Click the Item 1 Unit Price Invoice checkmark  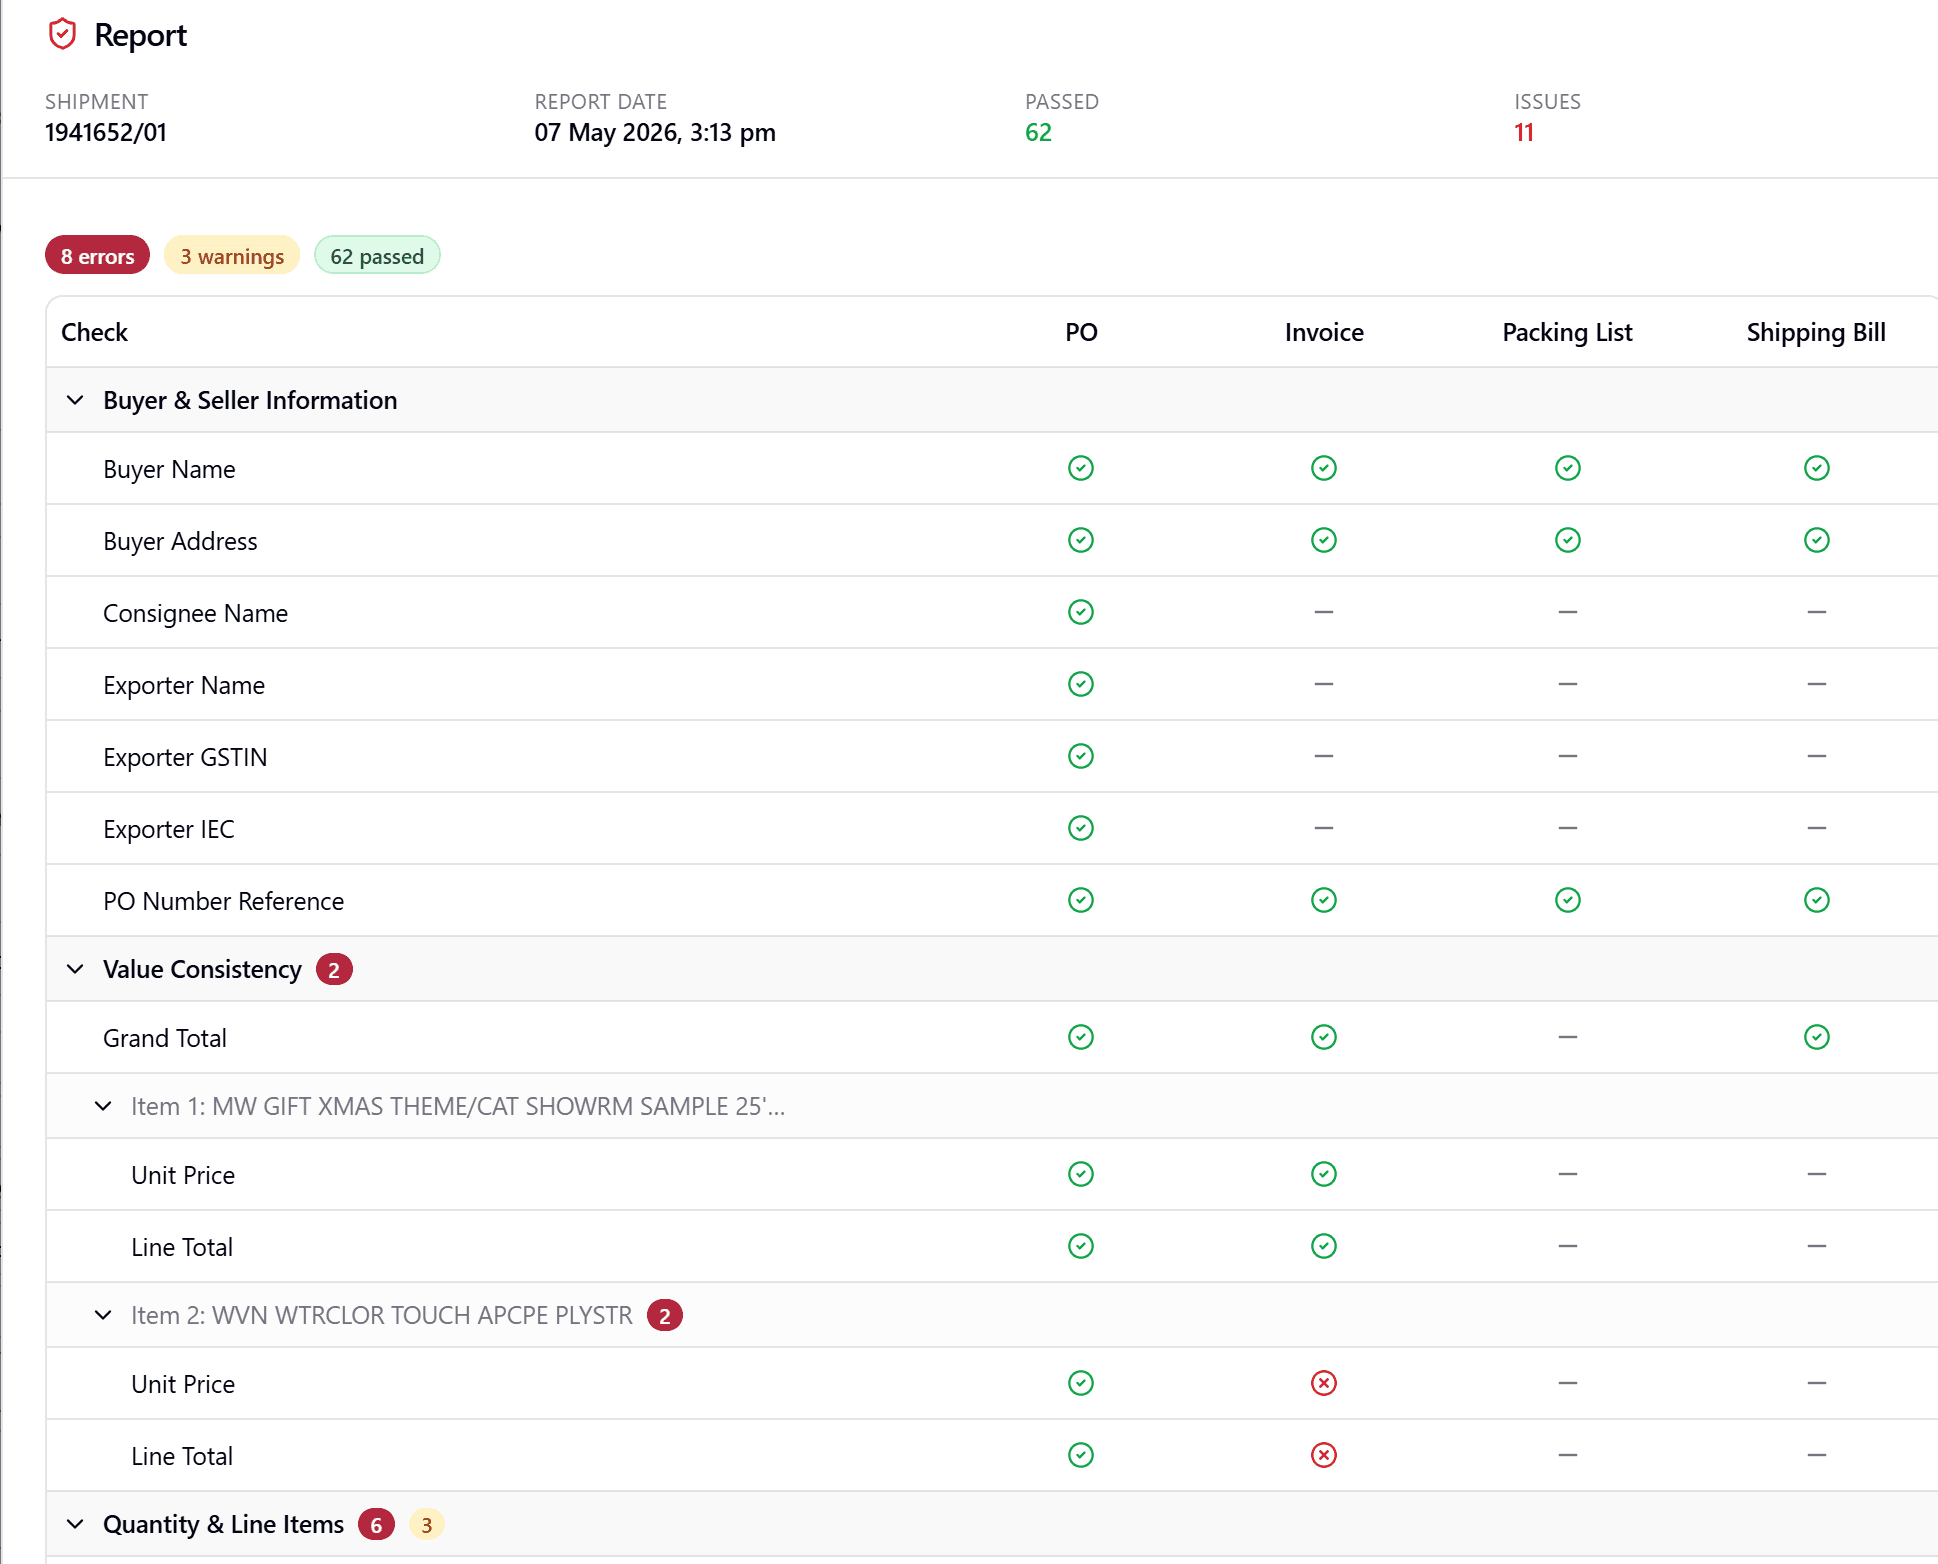(x=1324, y=1174)
